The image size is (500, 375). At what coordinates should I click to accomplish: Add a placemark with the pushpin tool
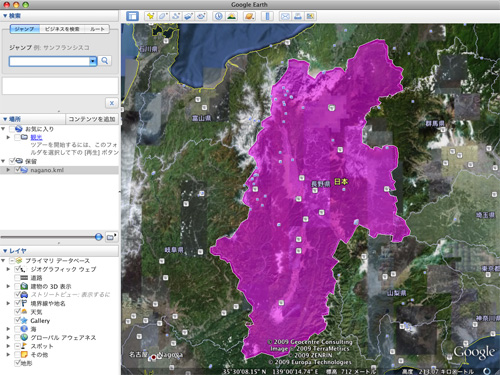click(150, 16)
